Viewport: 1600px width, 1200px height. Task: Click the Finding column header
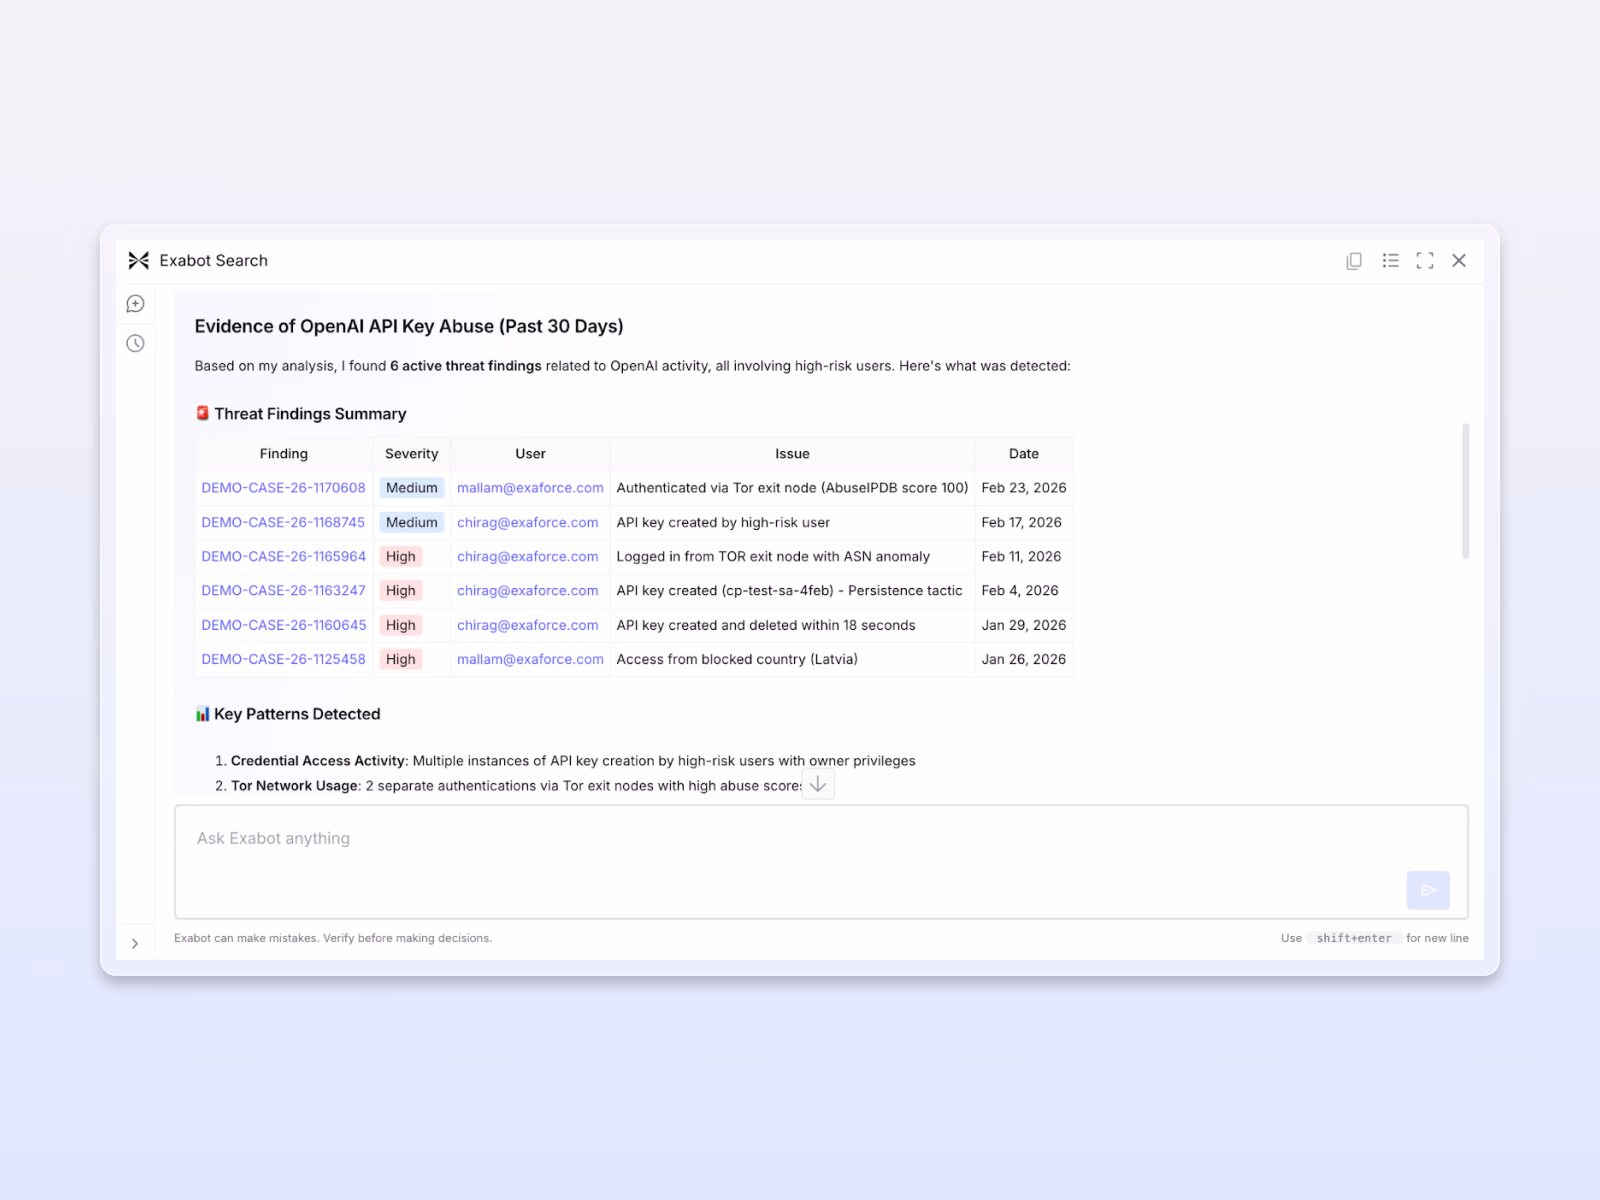pyautogui.click(x=284, y=454)
